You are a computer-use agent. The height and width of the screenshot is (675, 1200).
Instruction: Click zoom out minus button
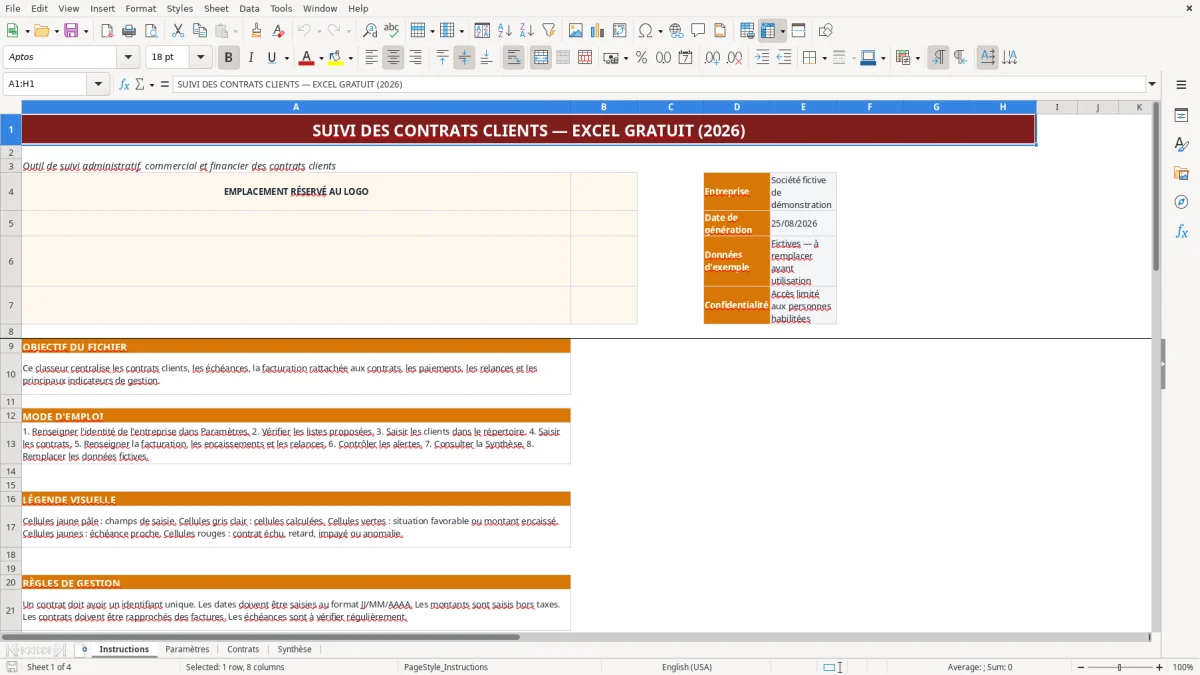[x=1080, y=667]
